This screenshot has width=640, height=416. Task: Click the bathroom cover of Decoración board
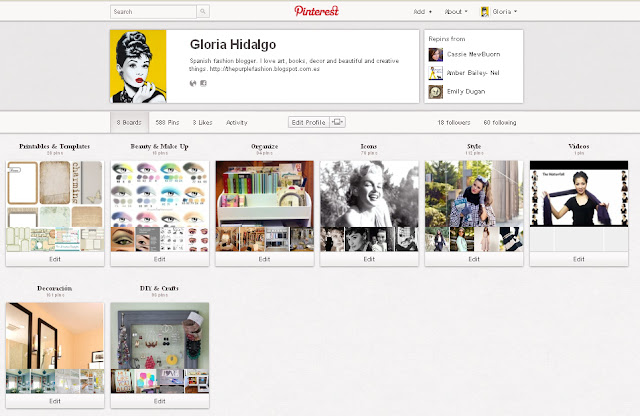[x=55, y=336]
